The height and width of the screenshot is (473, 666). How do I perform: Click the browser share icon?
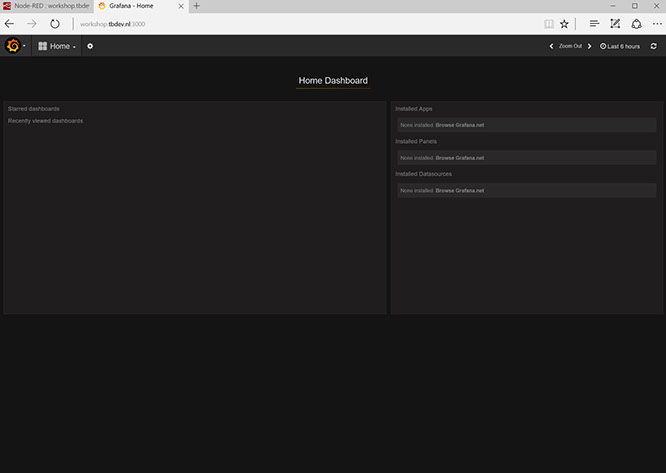[x=636, y=24]
